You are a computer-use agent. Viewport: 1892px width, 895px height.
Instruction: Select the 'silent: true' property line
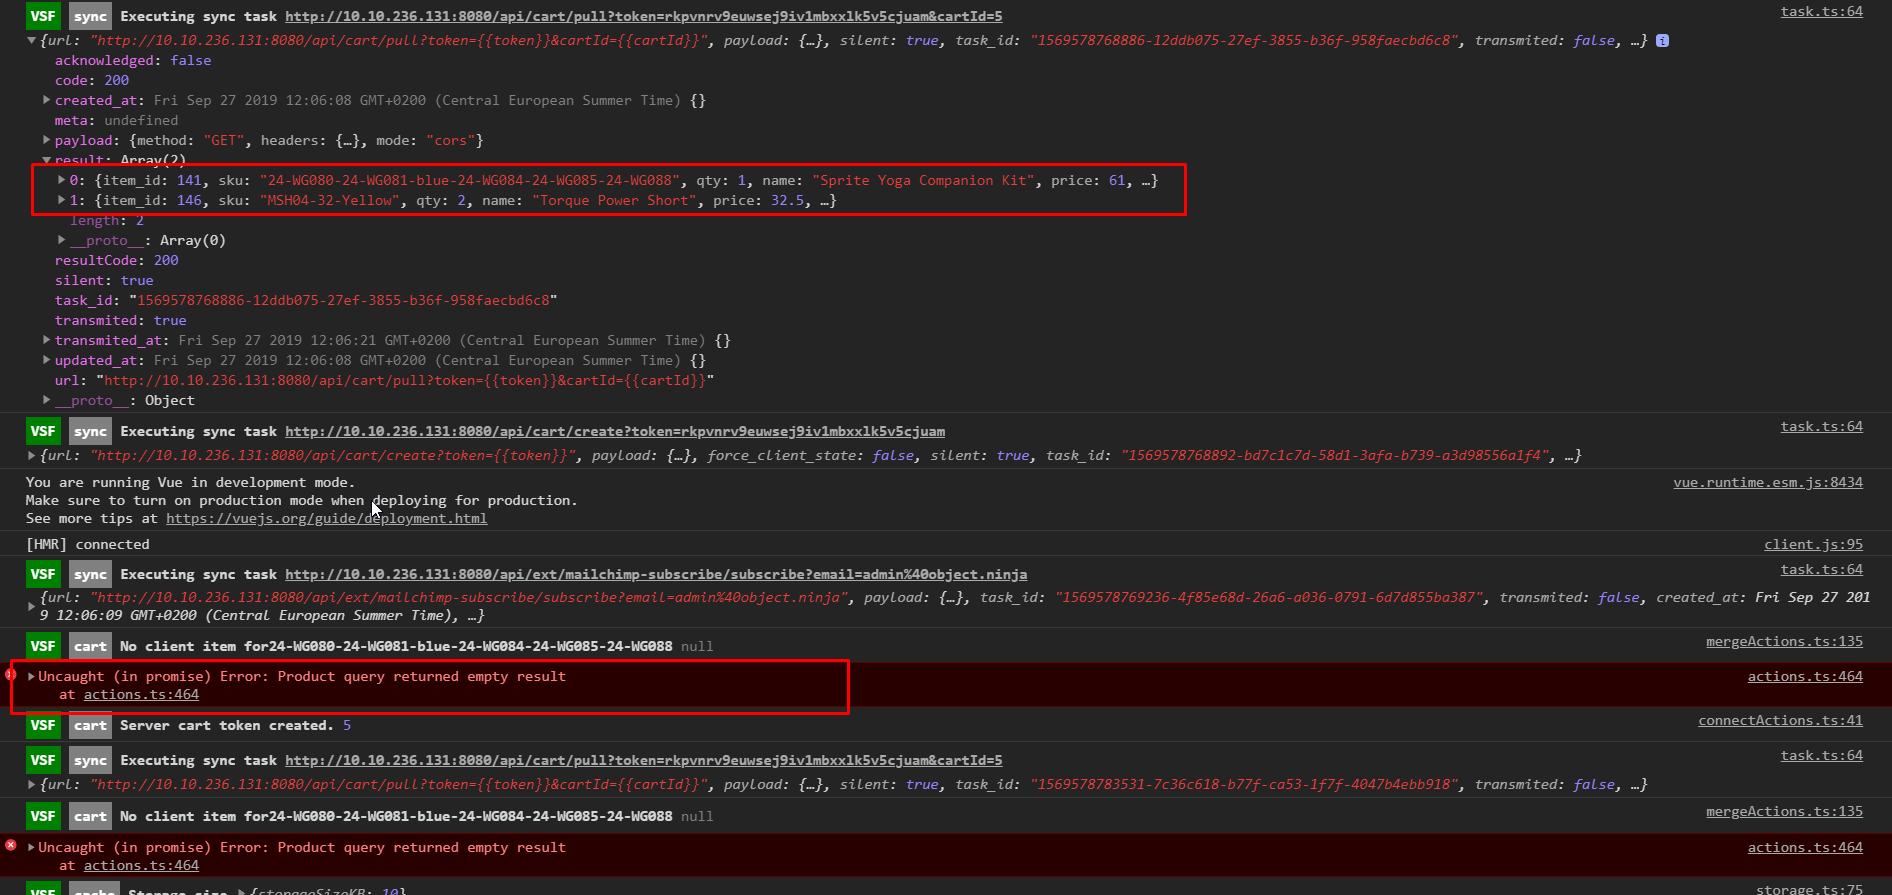[104, 280]
